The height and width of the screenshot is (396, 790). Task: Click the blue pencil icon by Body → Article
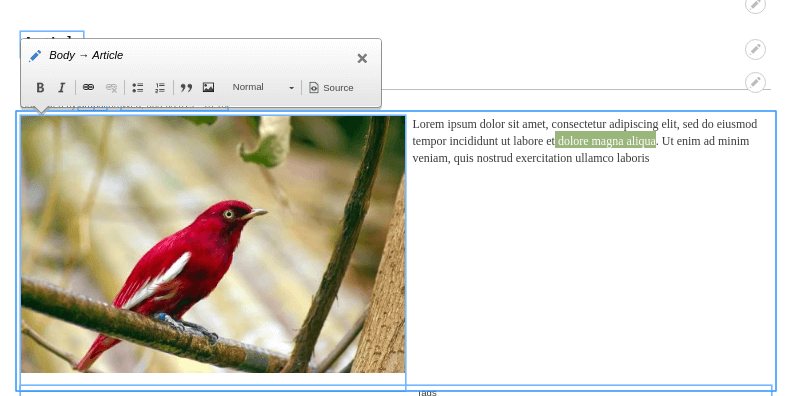tap(35, 56)
